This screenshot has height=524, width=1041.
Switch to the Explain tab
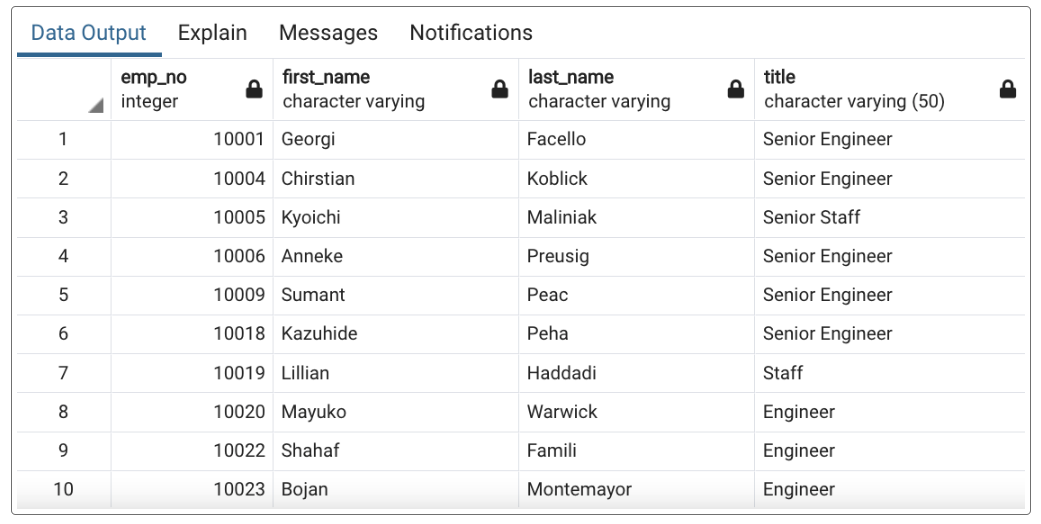212,33
